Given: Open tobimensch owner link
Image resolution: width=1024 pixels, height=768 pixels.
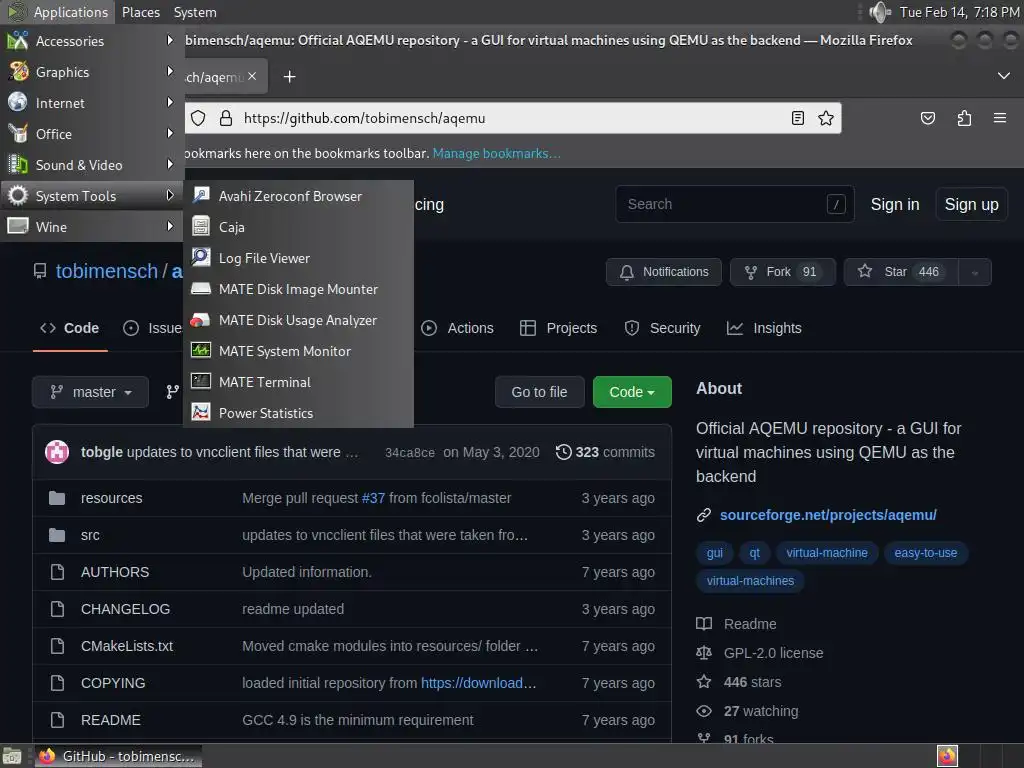Looking at the screenshot, I should pyautogui.click(x=106, y=271).
